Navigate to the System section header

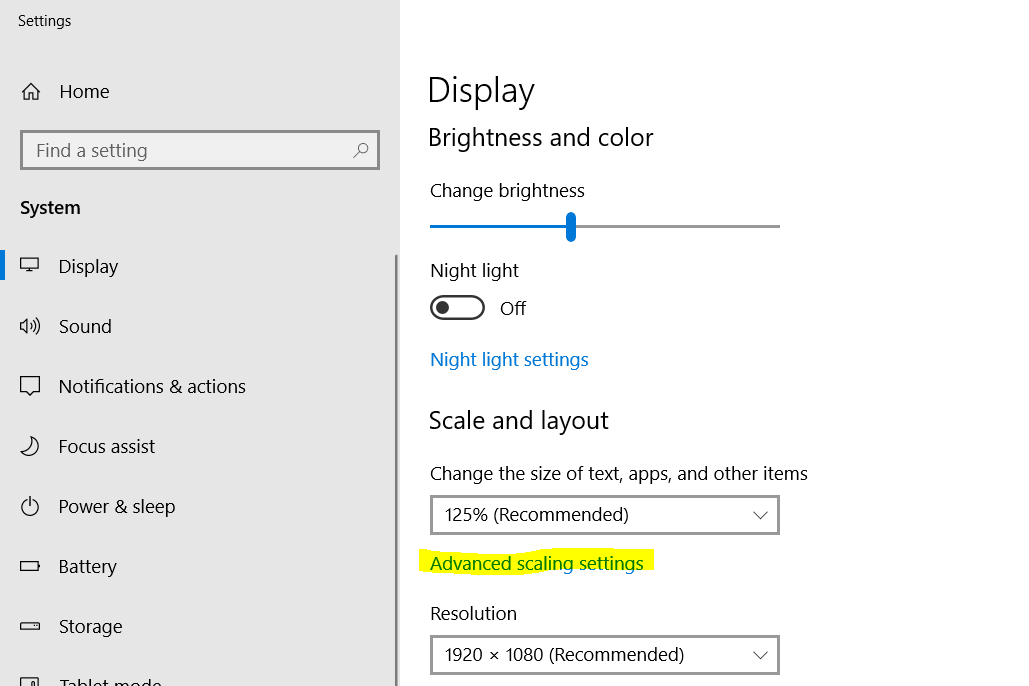point(50,207)
